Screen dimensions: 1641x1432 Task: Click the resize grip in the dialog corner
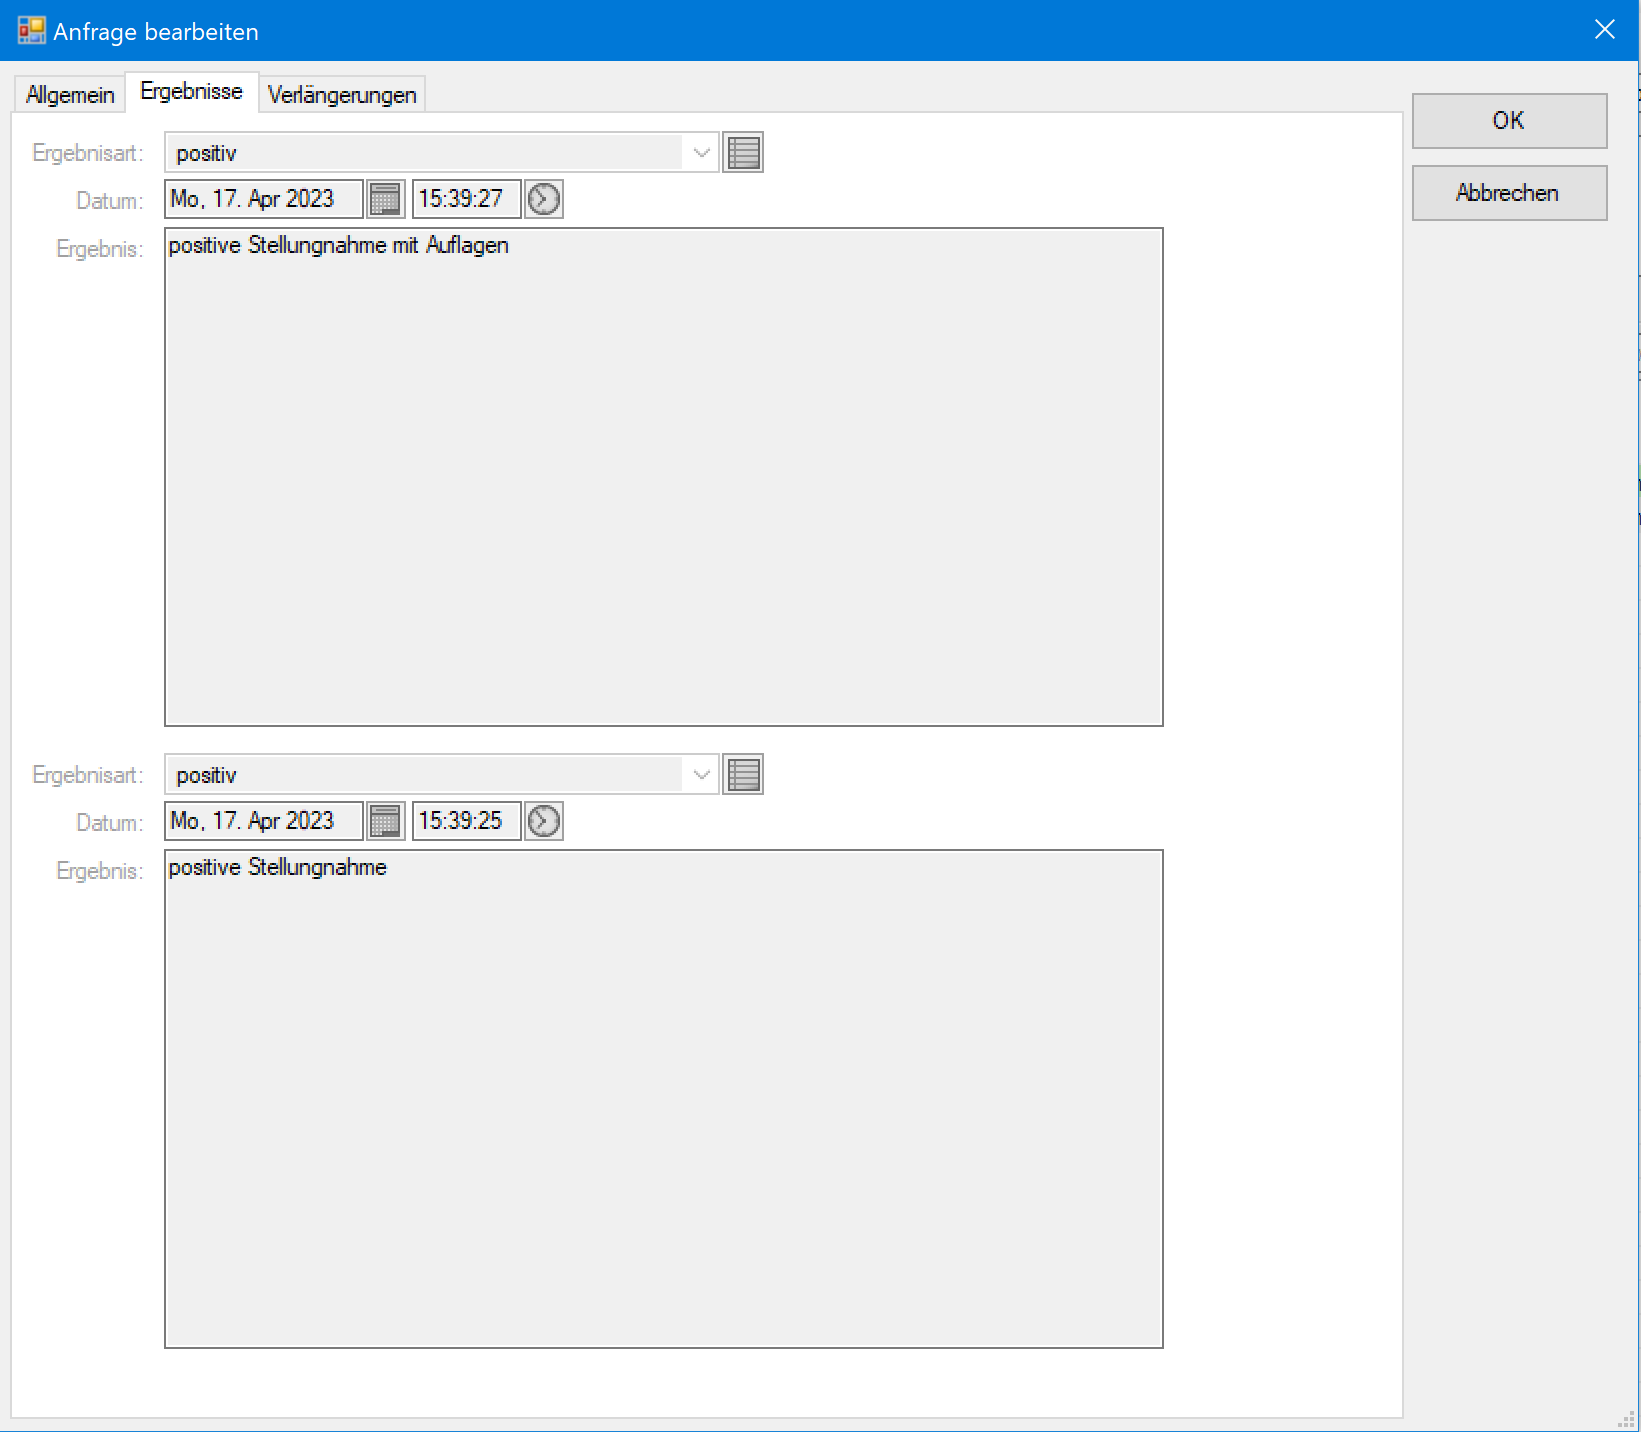(1627, 1420)
